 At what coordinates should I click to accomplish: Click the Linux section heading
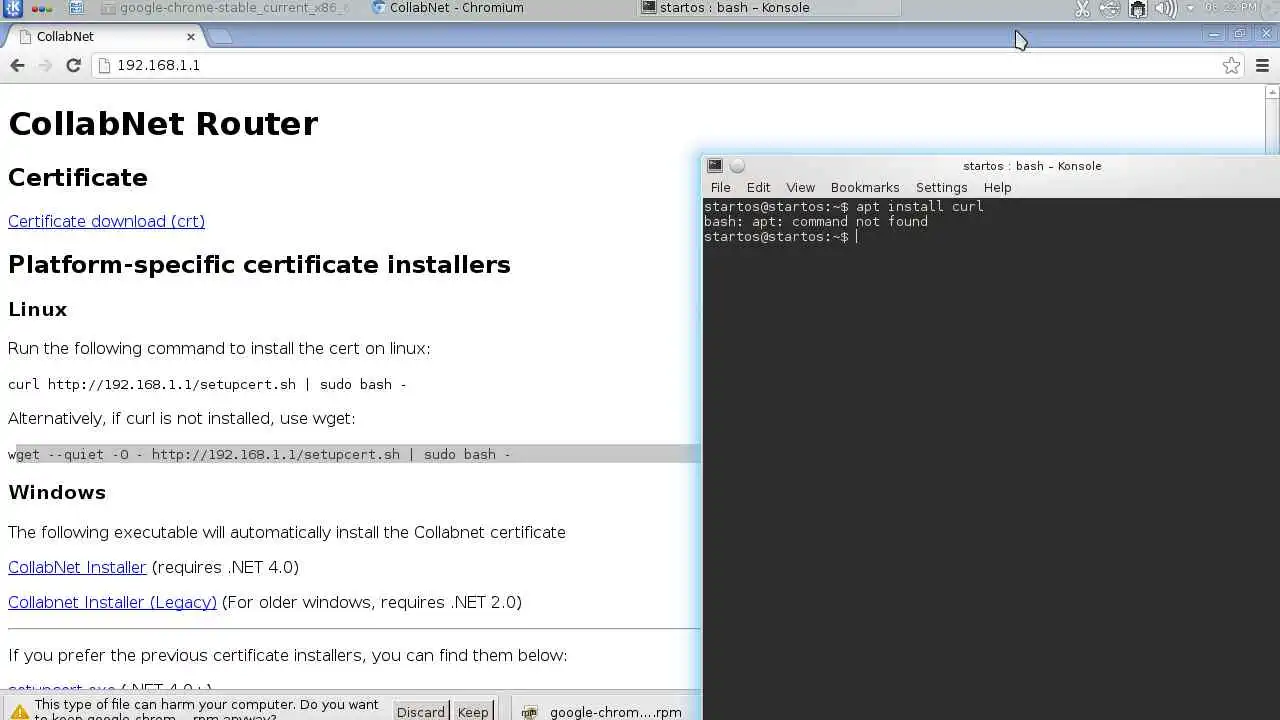38,309
